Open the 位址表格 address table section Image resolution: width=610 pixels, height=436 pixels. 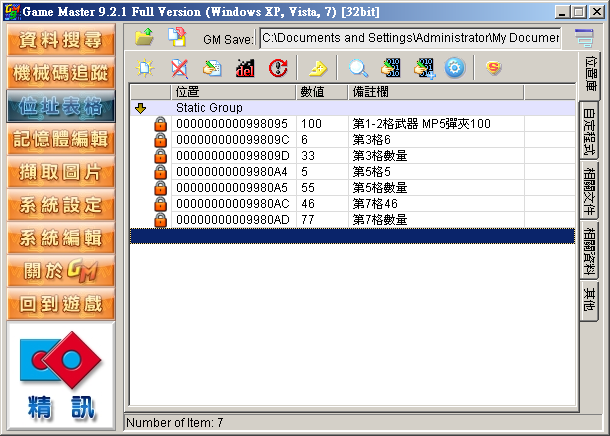(61, 106)
